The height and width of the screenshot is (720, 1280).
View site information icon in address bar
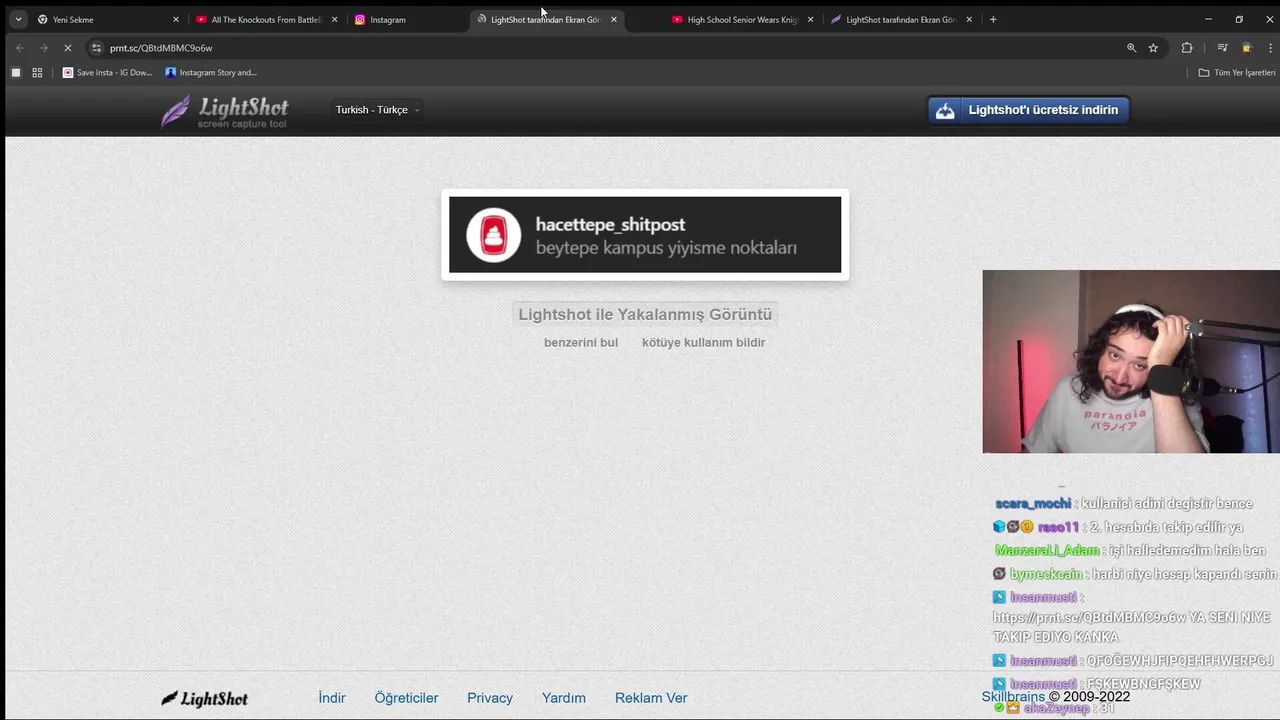[96, 48]
